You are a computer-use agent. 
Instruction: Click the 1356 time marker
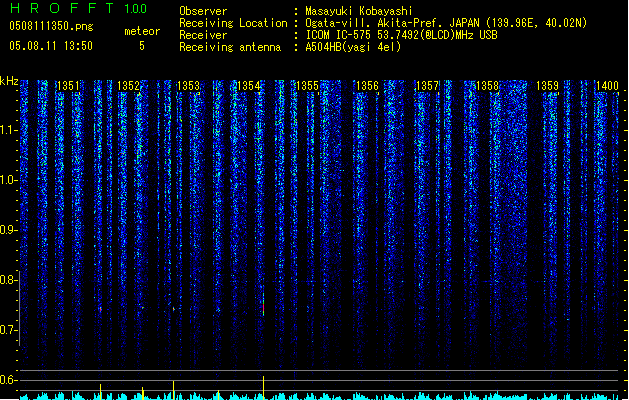coord(367,85)
